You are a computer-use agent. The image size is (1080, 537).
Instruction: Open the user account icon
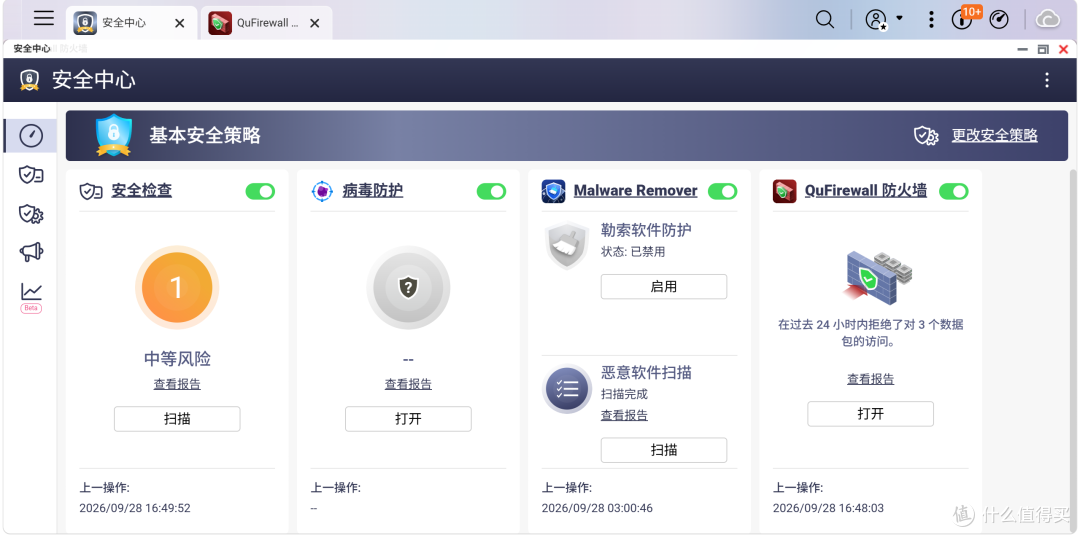click(x=875, y=19)
